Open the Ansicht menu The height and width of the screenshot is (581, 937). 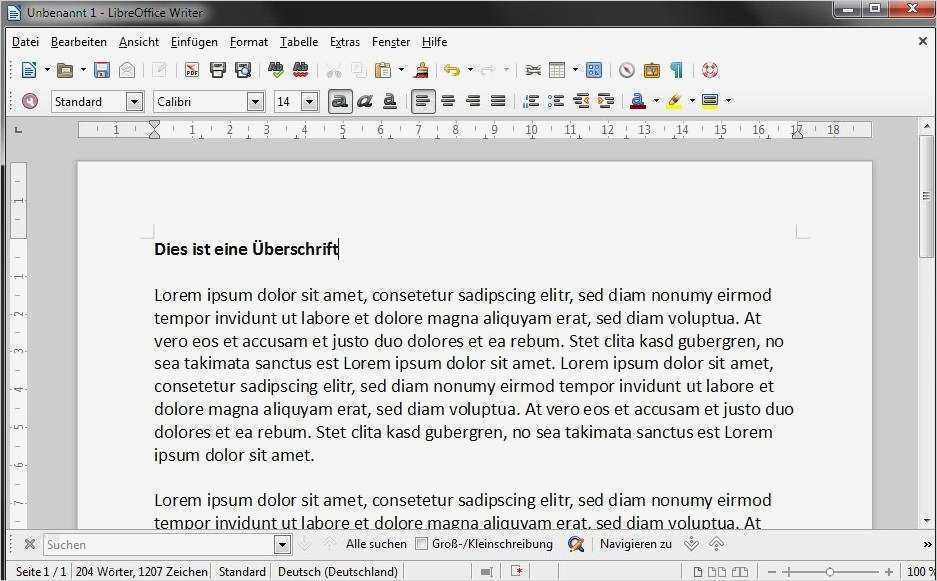[x=139, y=42]
